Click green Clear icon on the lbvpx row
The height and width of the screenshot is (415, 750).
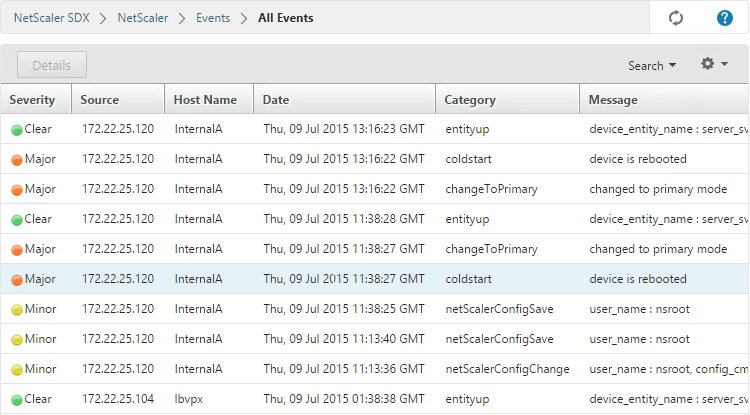(17, 400)
